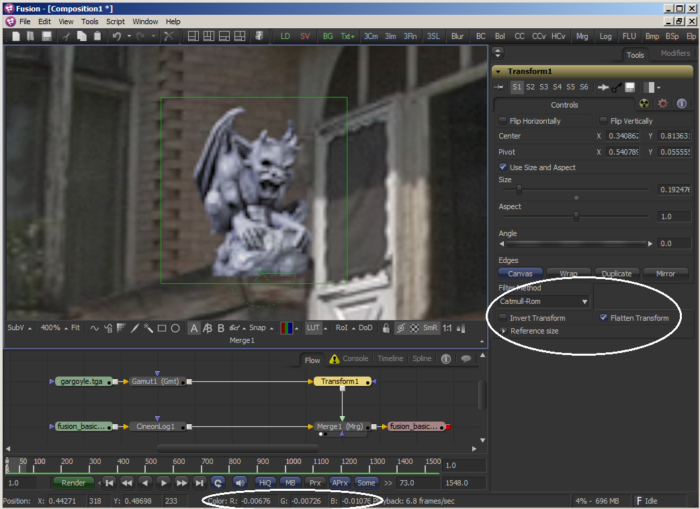Check the Invert Transform box
This screenshot has width=700, height=509.
tap(503, 317)
